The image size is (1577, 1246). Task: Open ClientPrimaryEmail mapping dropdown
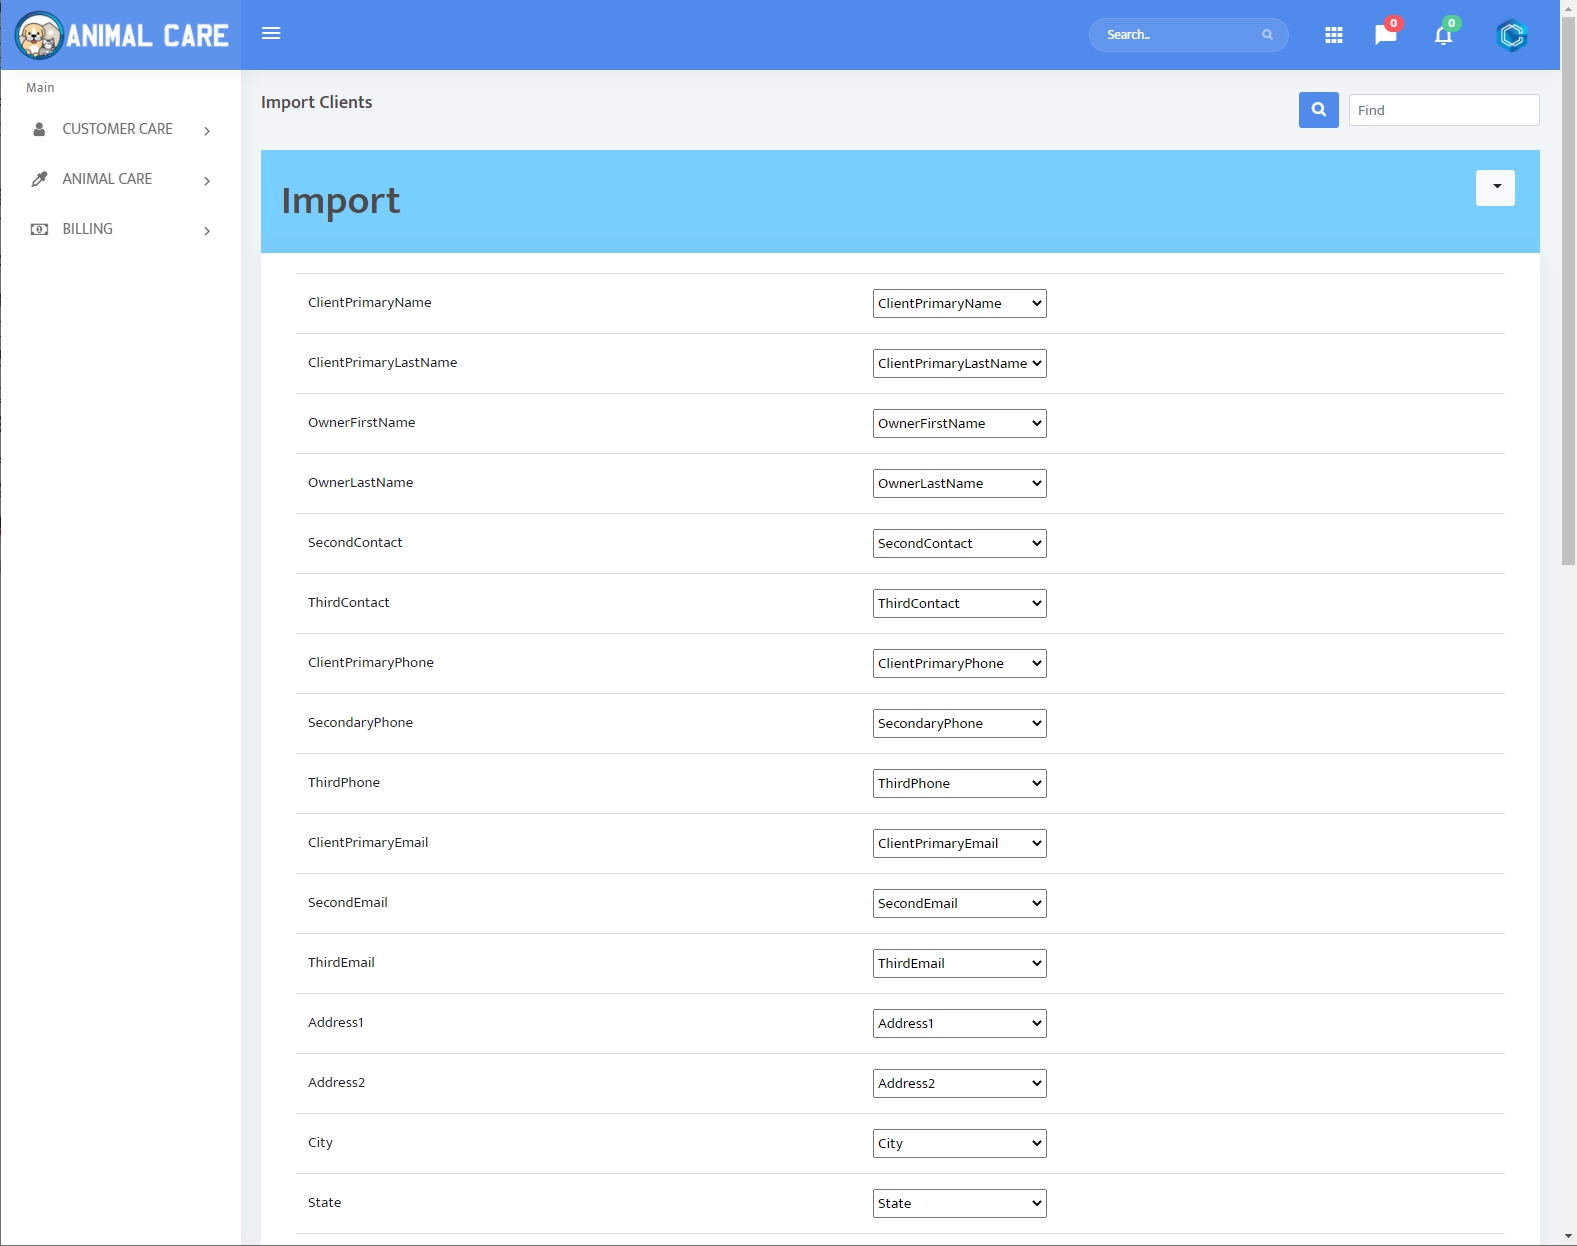coord(959,843)
